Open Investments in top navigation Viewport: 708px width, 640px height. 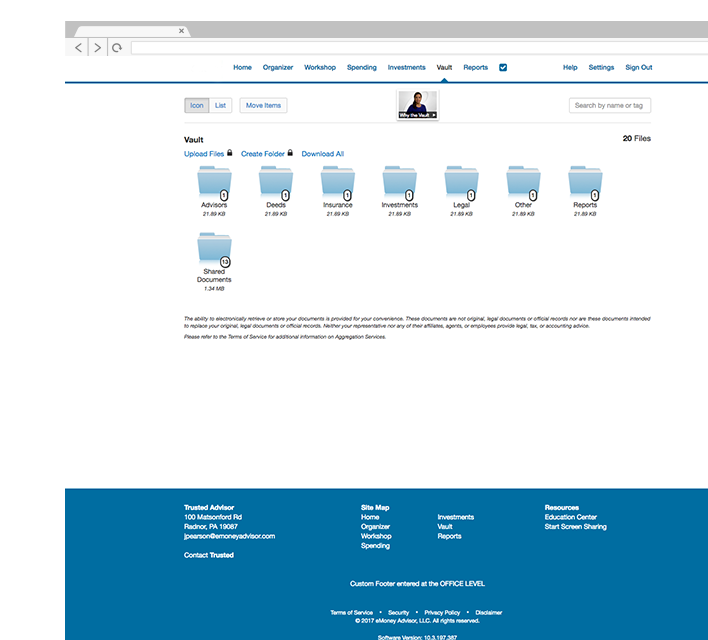(x=406, y=67)
